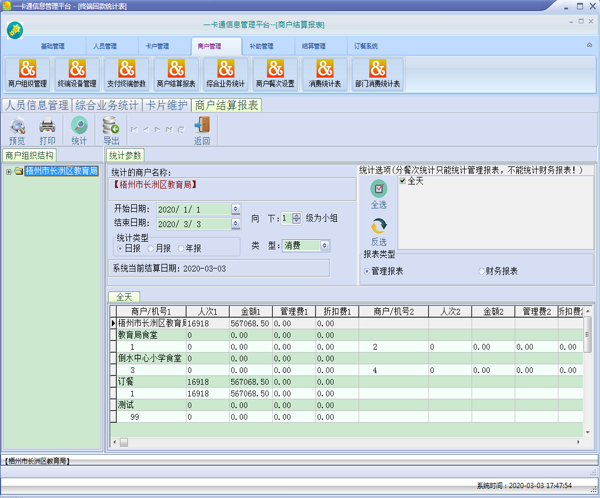The image size is (600, 498).
Task: Switch to 人员管理 ribbon tab
Action: 105,46
